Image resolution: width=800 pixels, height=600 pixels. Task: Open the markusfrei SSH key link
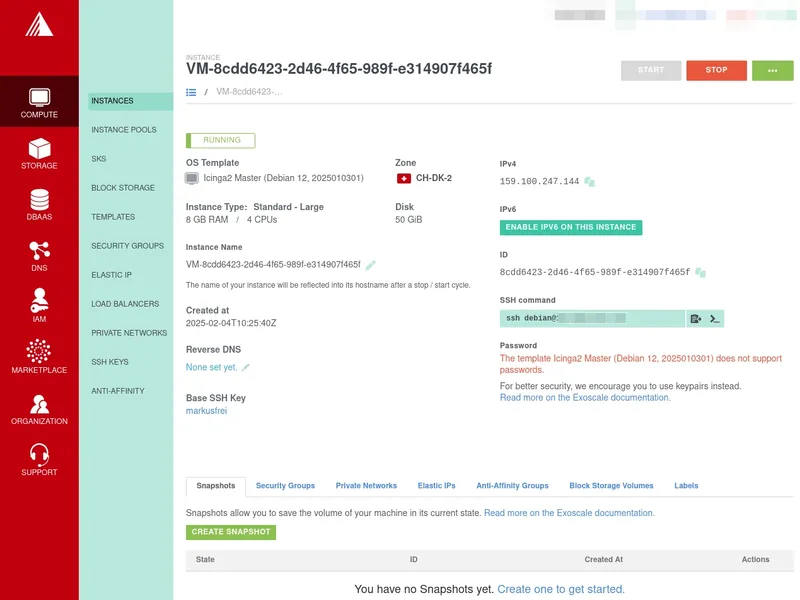pos(206,411)
